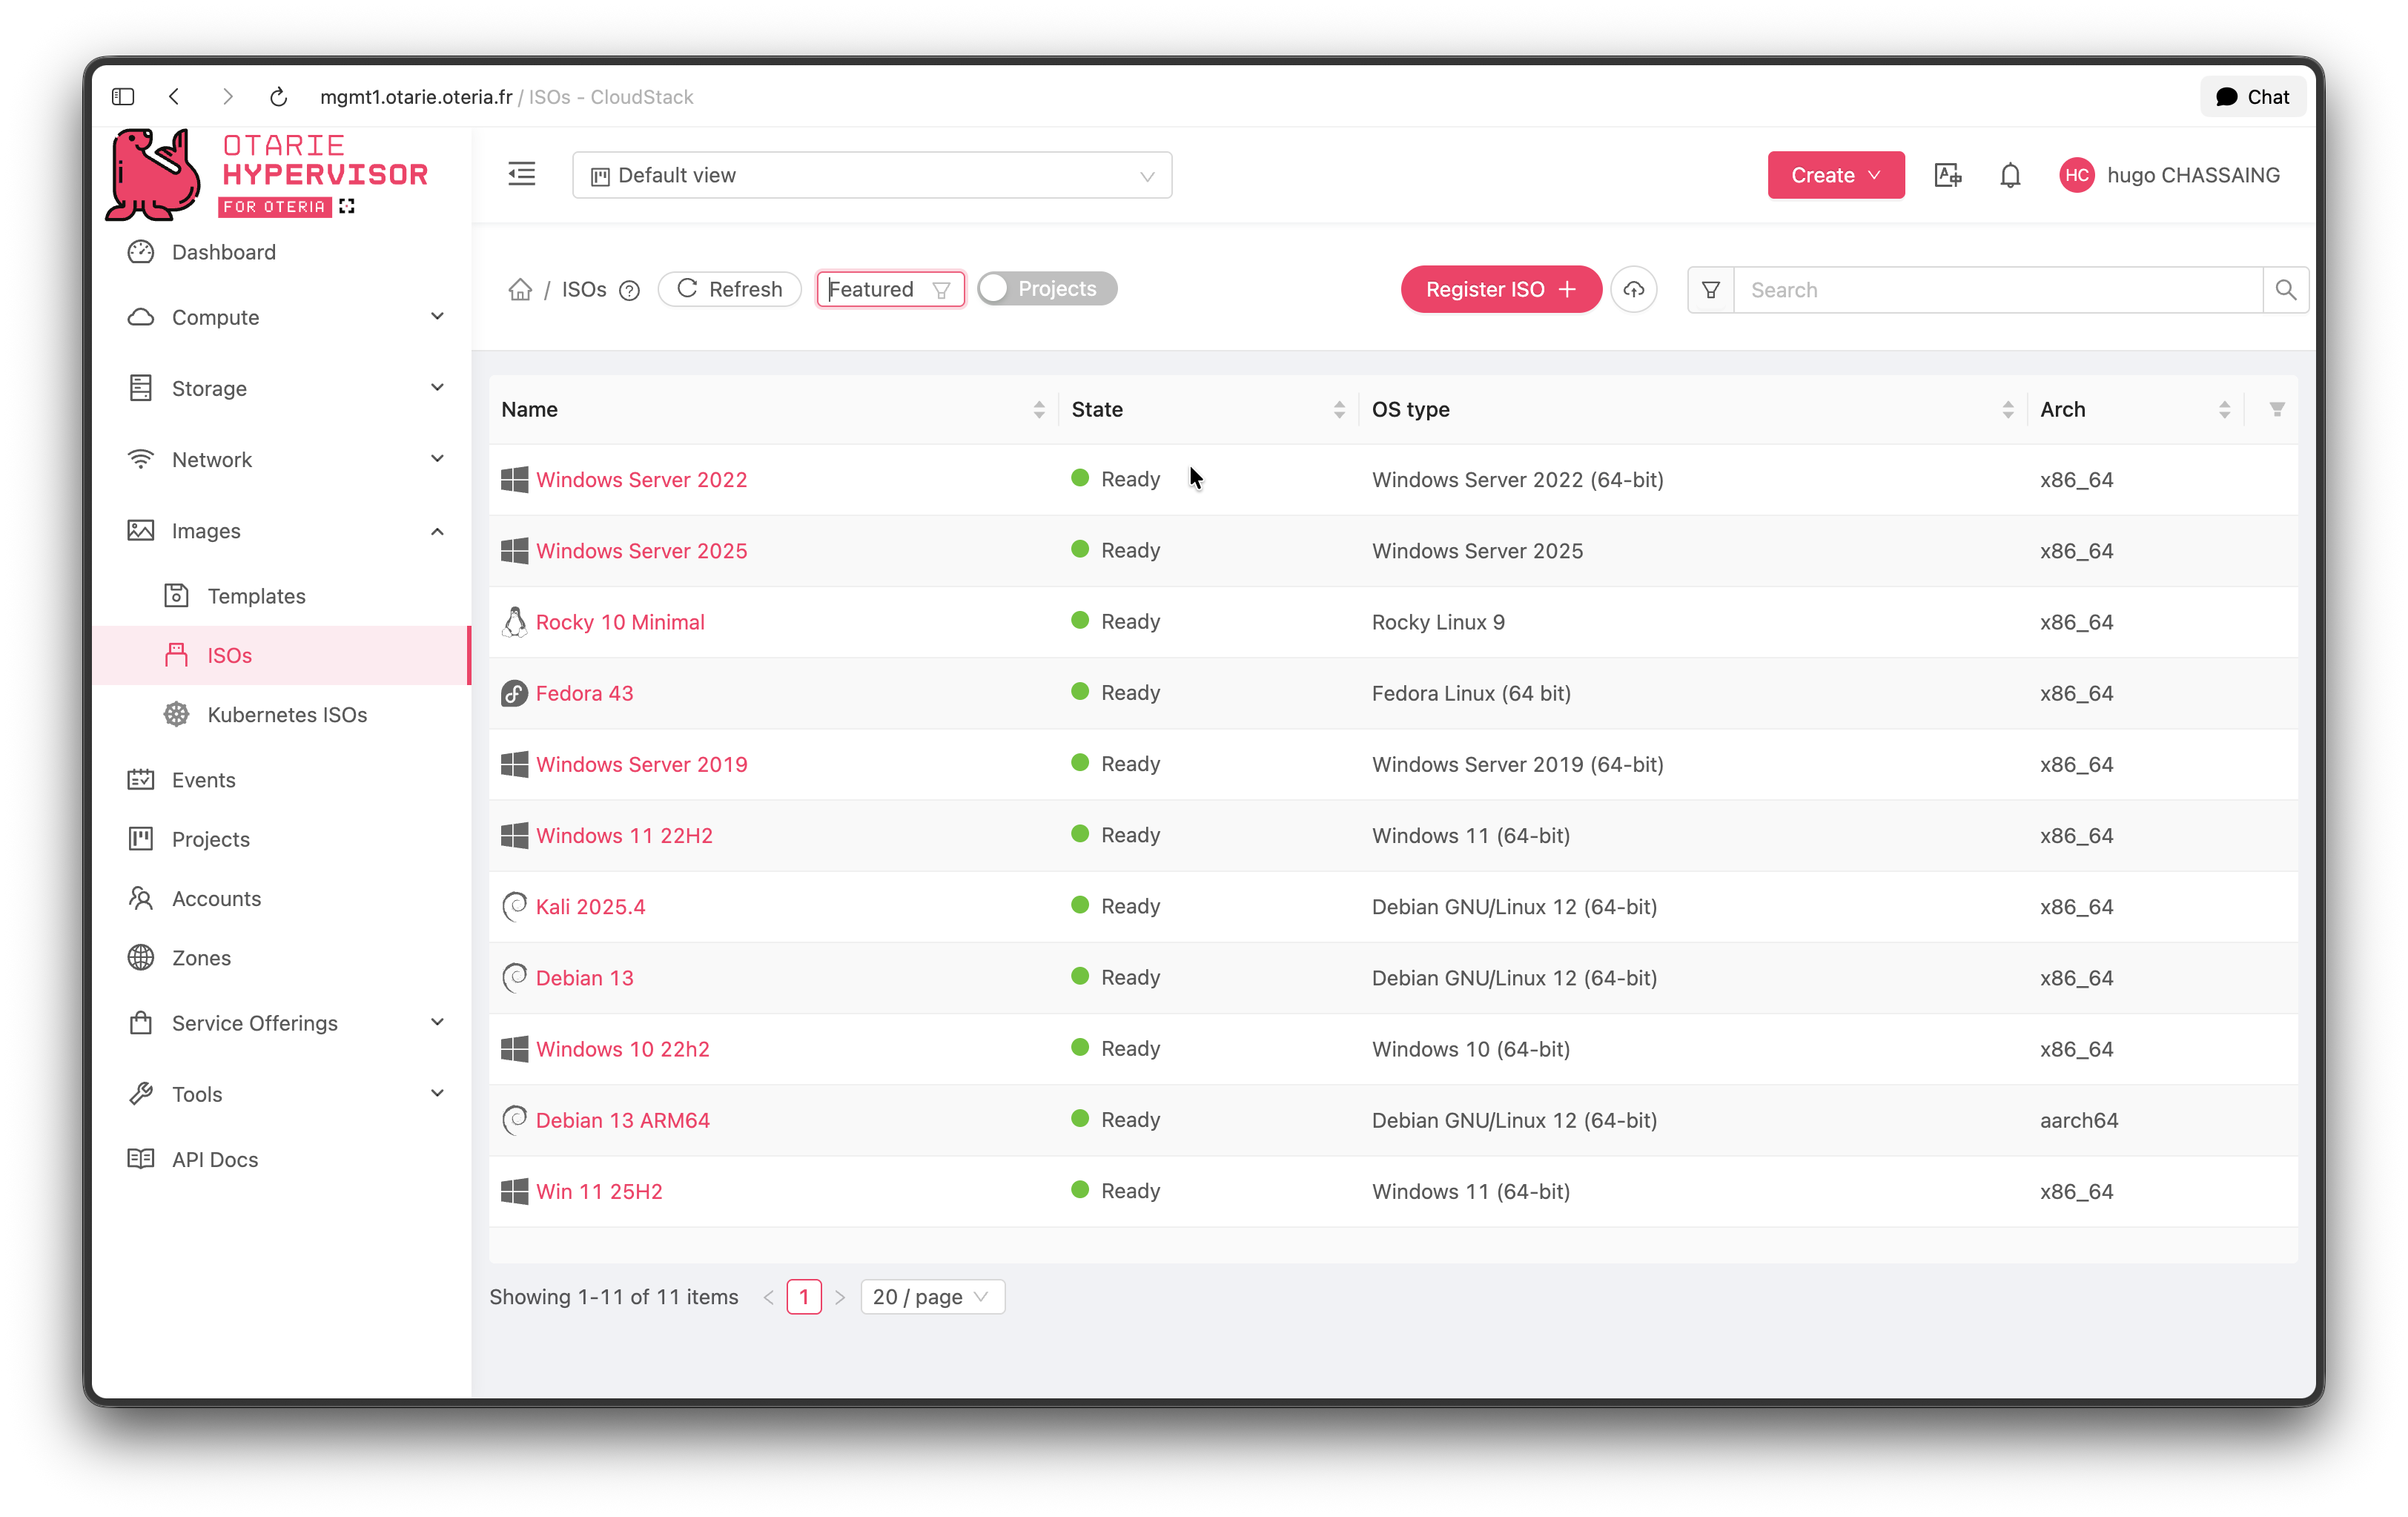Toggle the Projects switch

pos(1046,289)
